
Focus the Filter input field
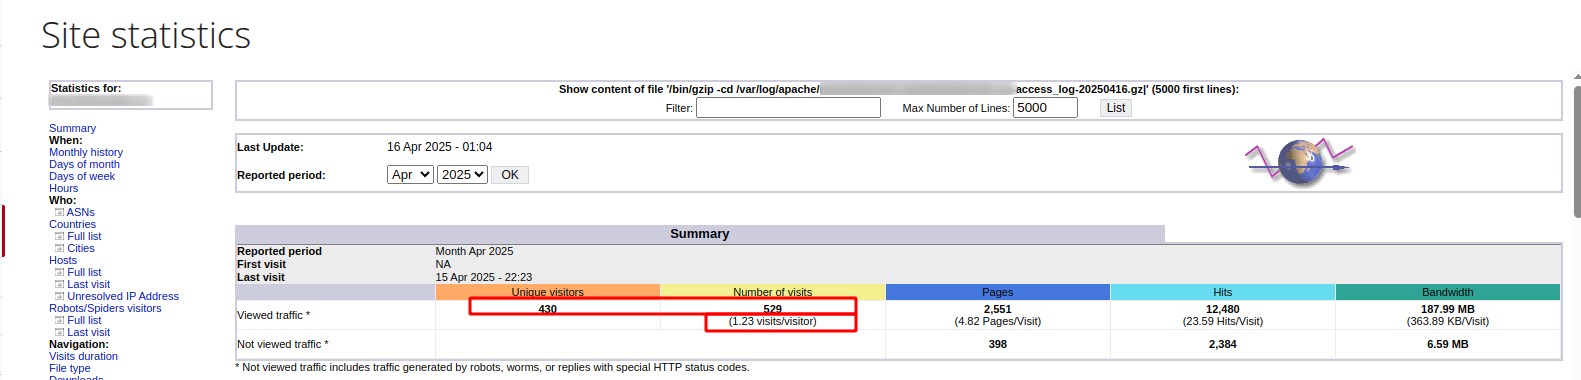(x=788, y=108)
